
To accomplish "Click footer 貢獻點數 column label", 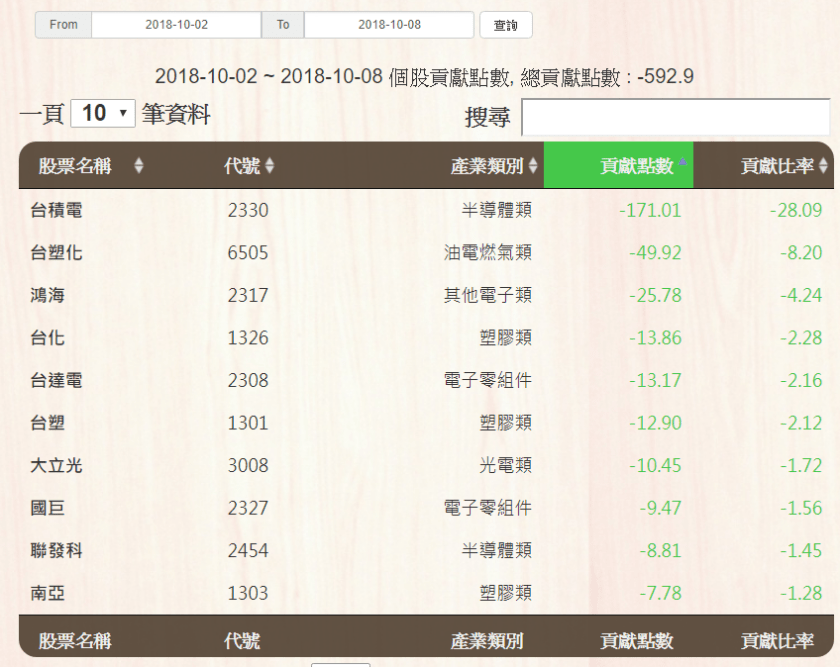I will click(636, 641).
